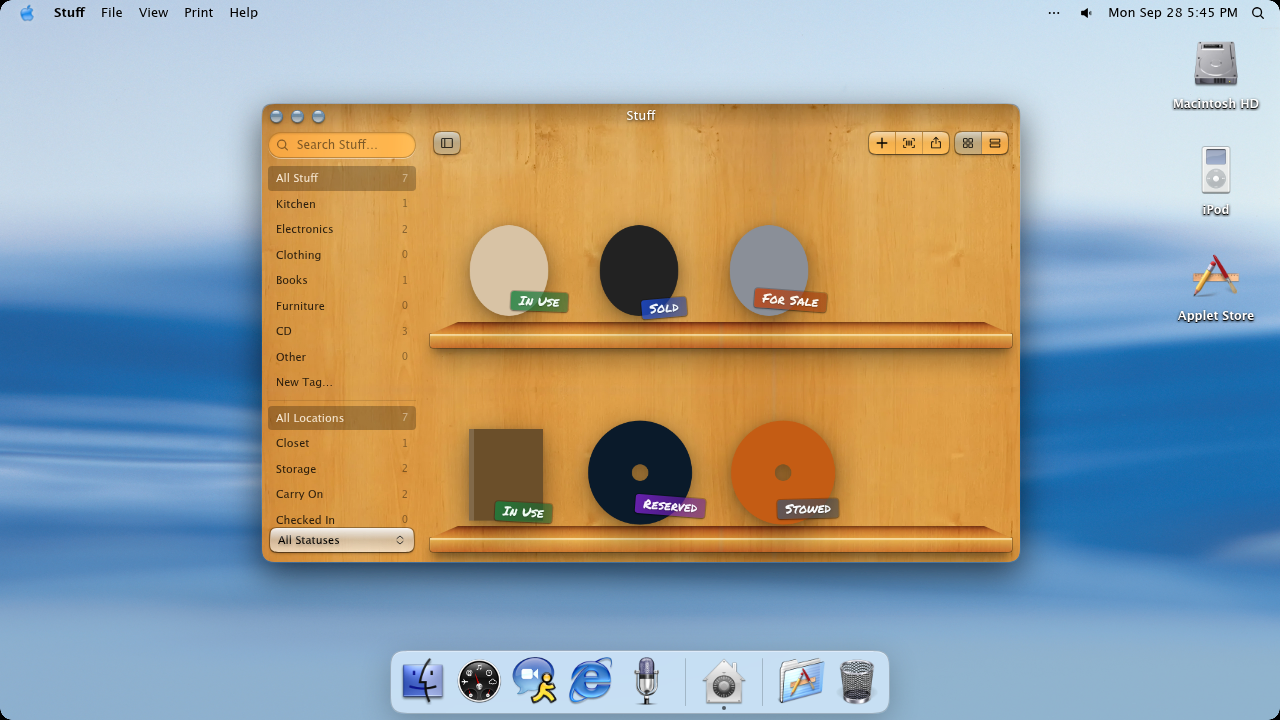Open the Print menu
The width and height of the screenshot is (1280, 720).
click(199, 12)
